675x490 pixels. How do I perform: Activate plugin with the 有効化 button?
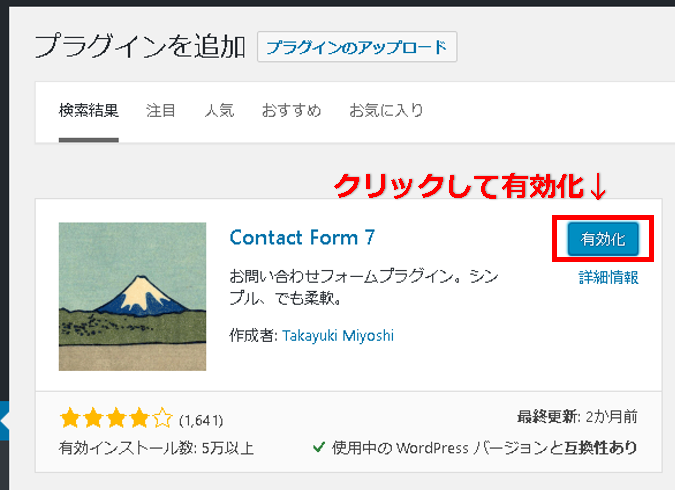(603, 239)
